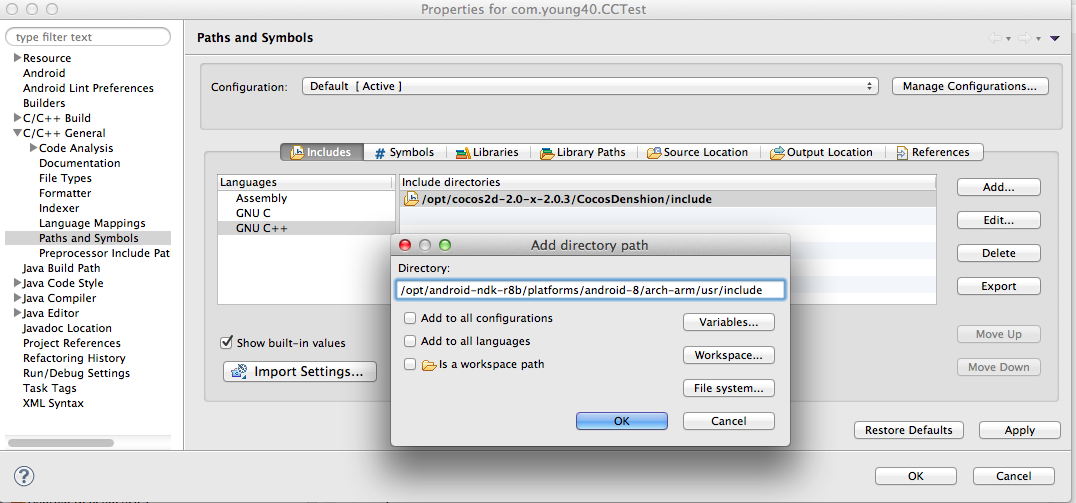Click the Variables... button
The image size is (1076, 503).
point(728,322)
